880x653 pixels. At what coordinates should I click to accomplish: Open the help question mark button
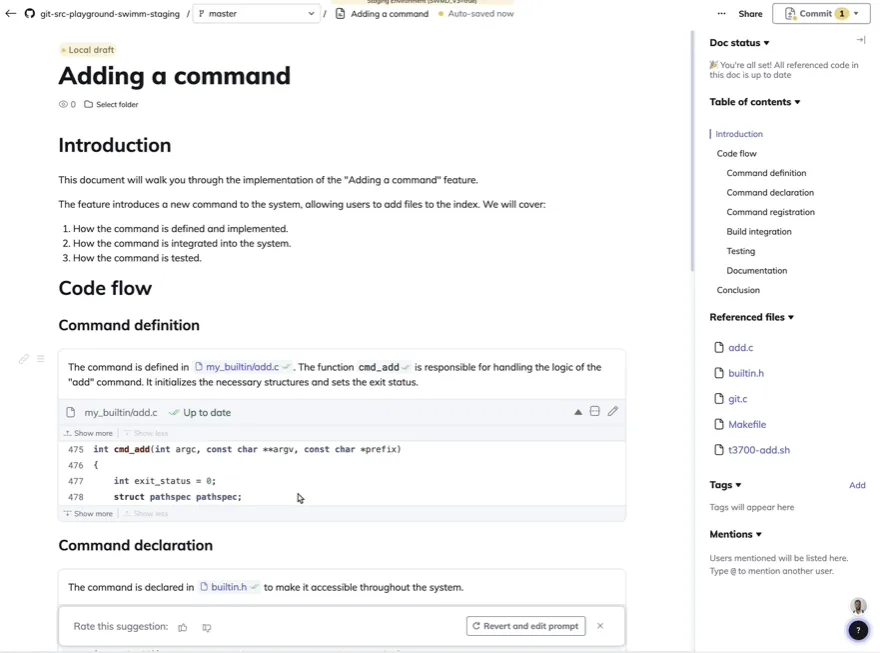pyautogui.click(x=858, y=631)
